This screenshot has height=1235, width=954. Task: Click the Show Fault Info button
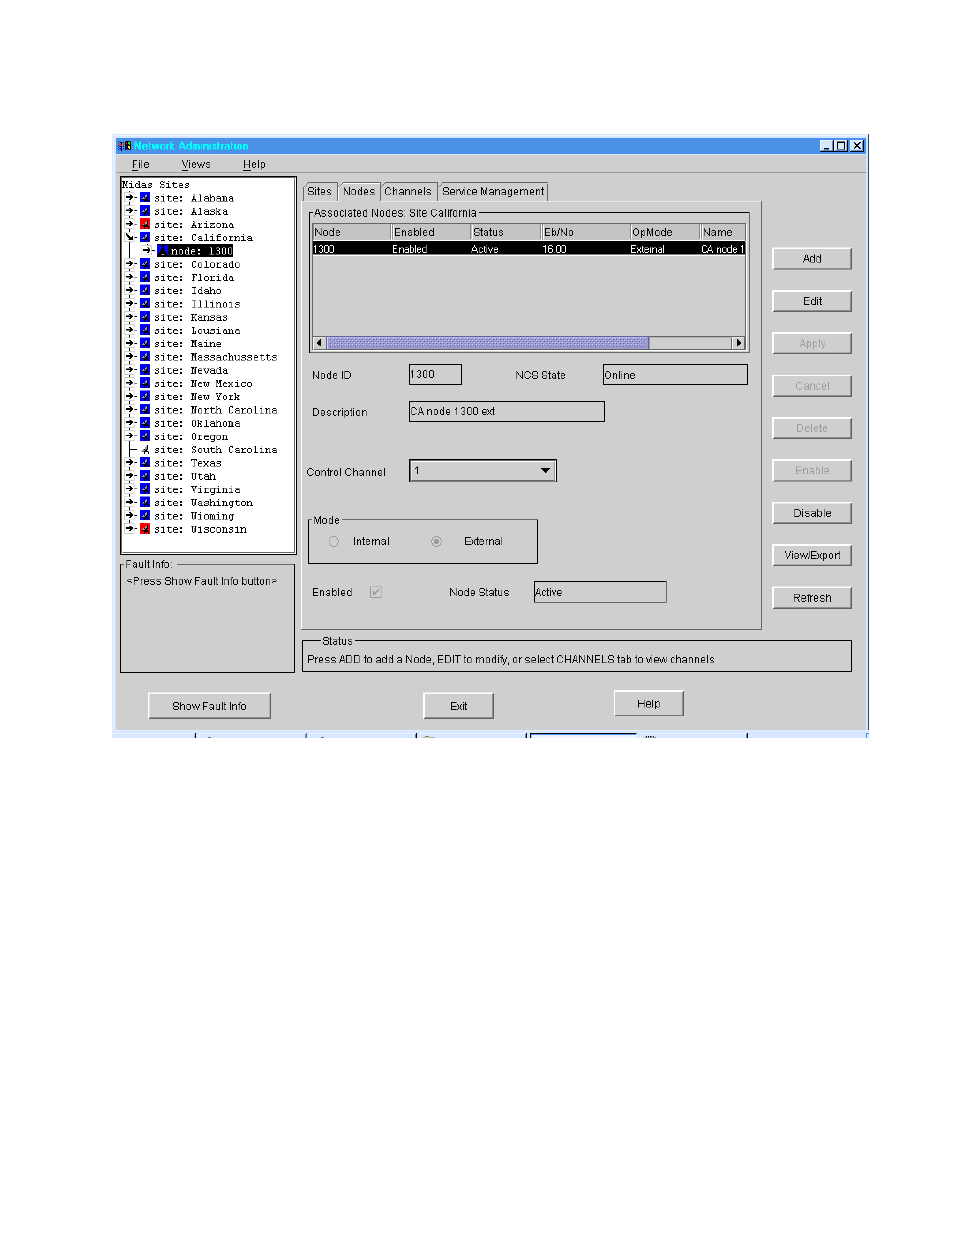pos(209,706)
